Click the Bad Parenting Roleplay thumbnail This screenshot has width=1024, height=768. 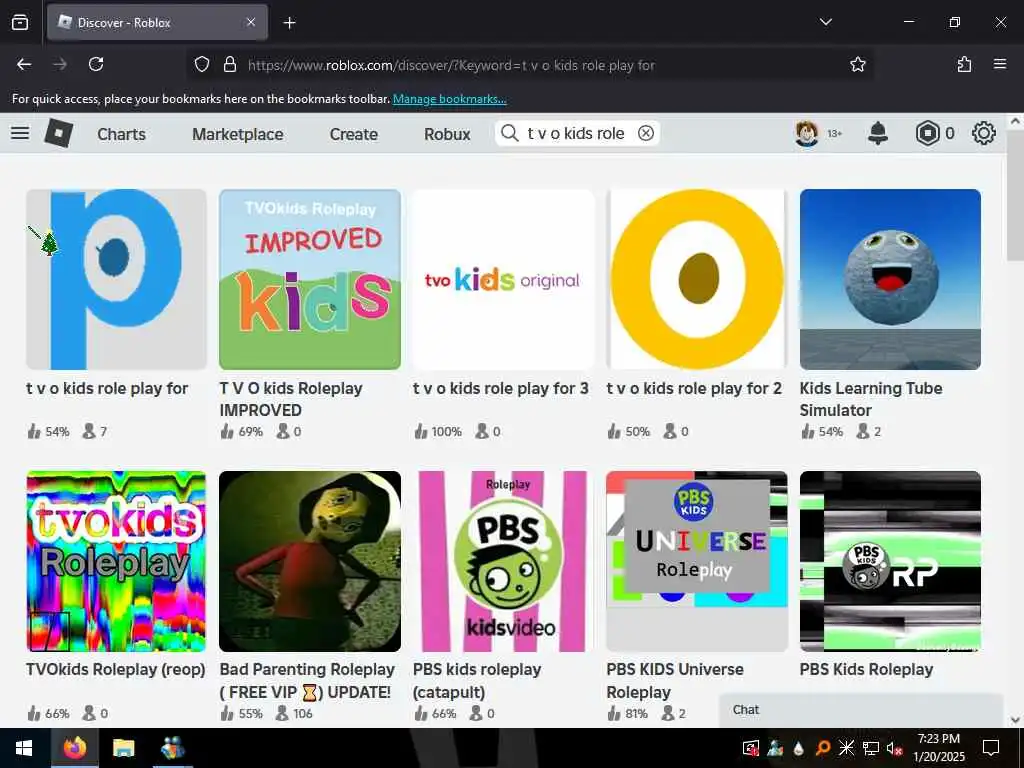click(310, 561)
